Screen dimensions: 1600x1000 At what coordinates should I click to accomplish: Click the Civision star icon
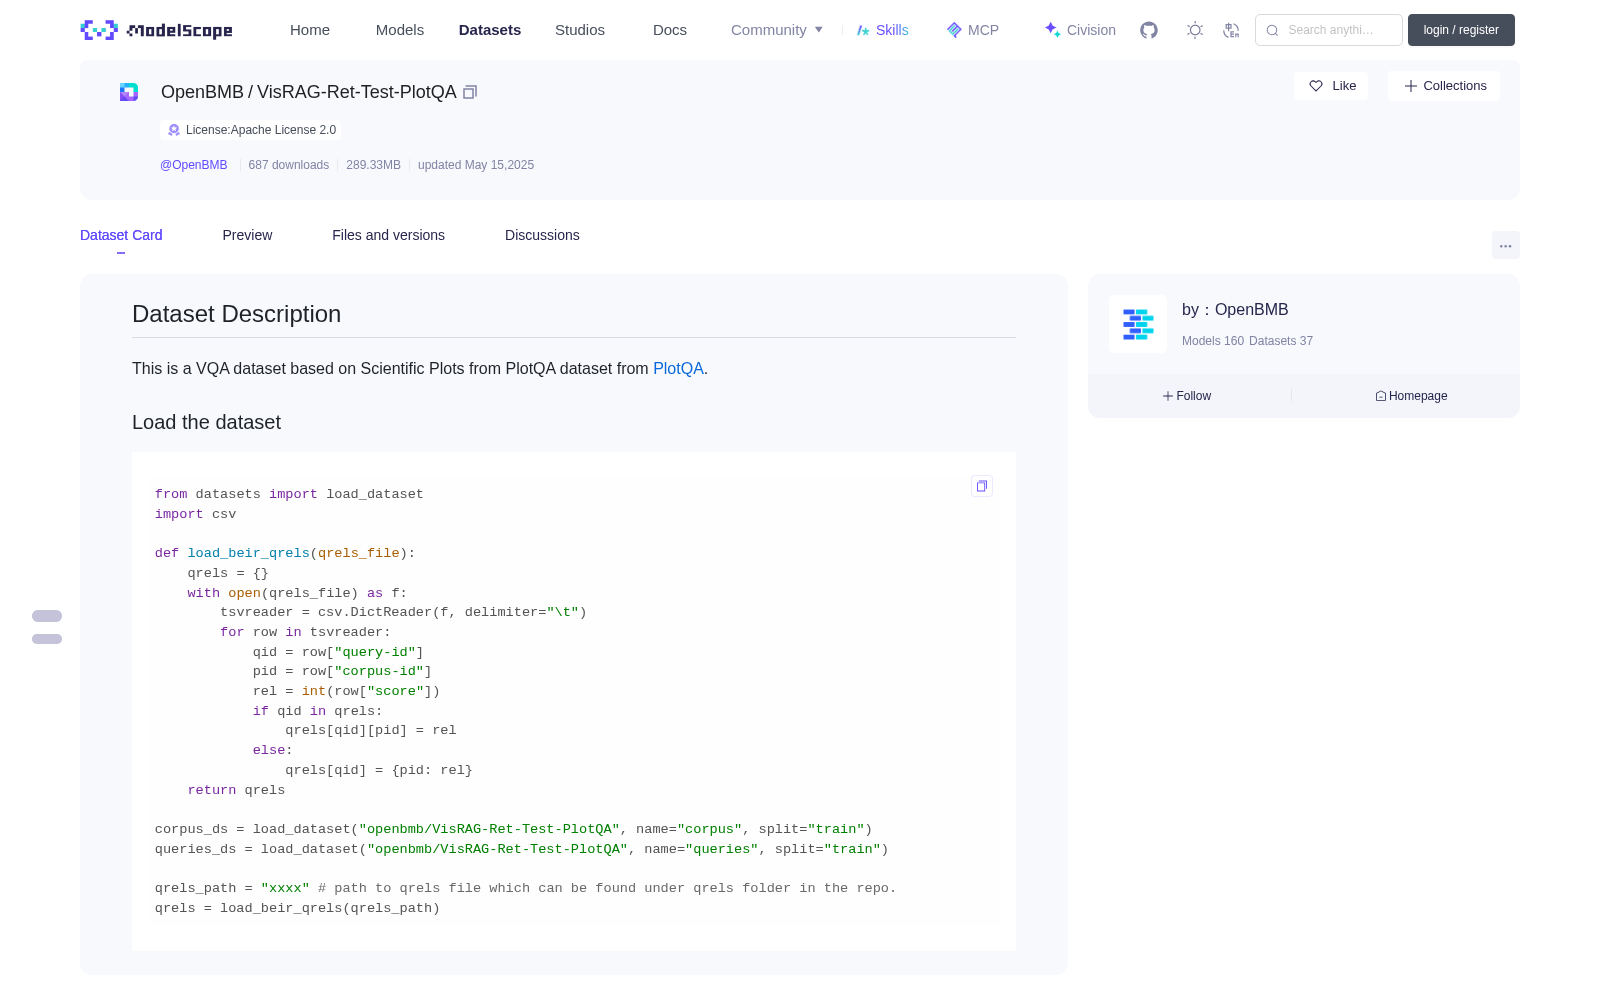[1052, 30]
